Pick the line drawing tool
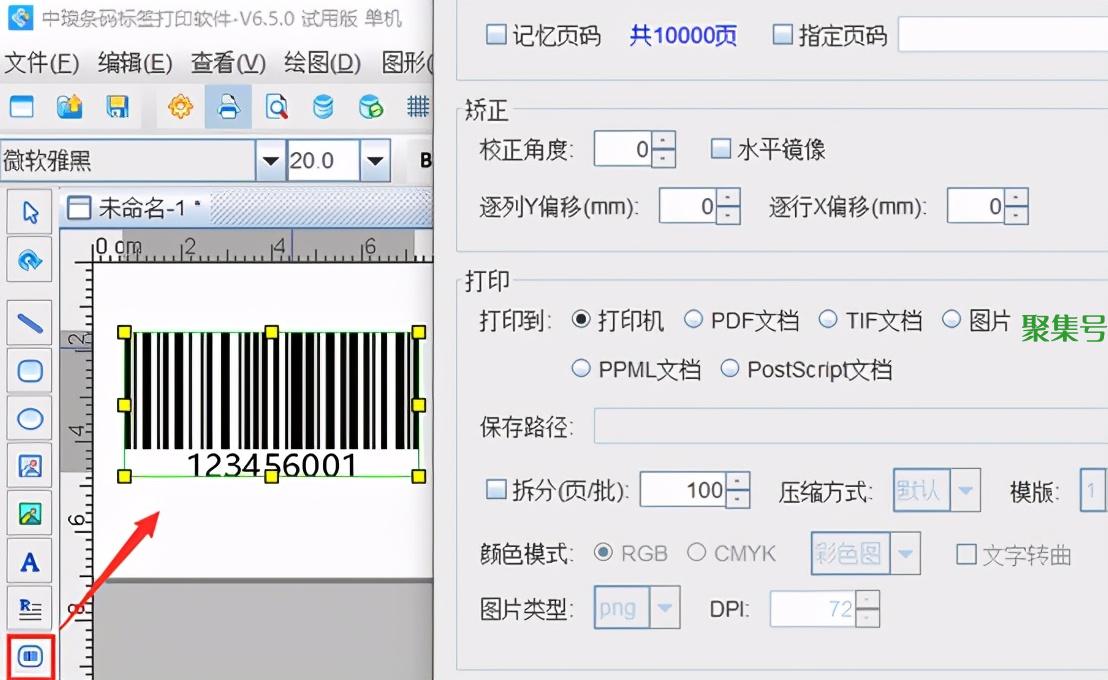 point(29,322)
